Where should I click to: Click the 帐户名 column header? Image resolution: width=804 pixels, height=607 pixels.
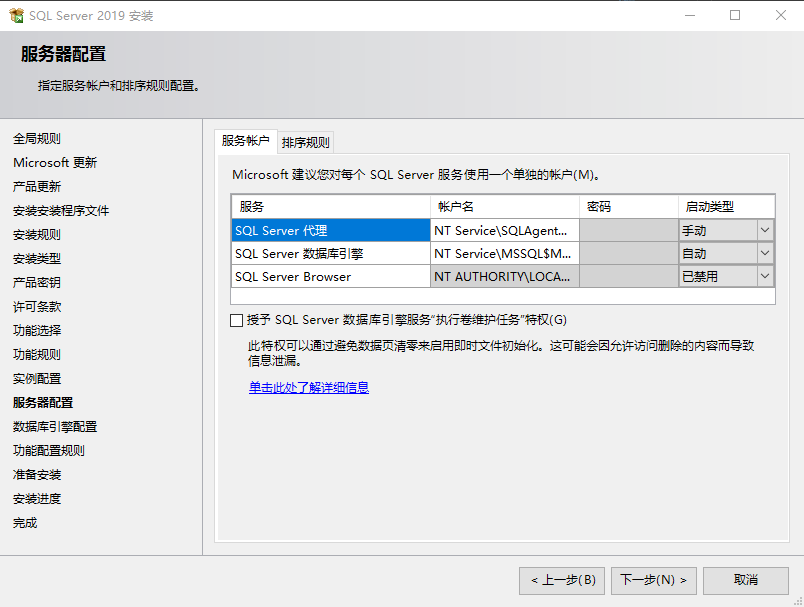coord(505,207)
